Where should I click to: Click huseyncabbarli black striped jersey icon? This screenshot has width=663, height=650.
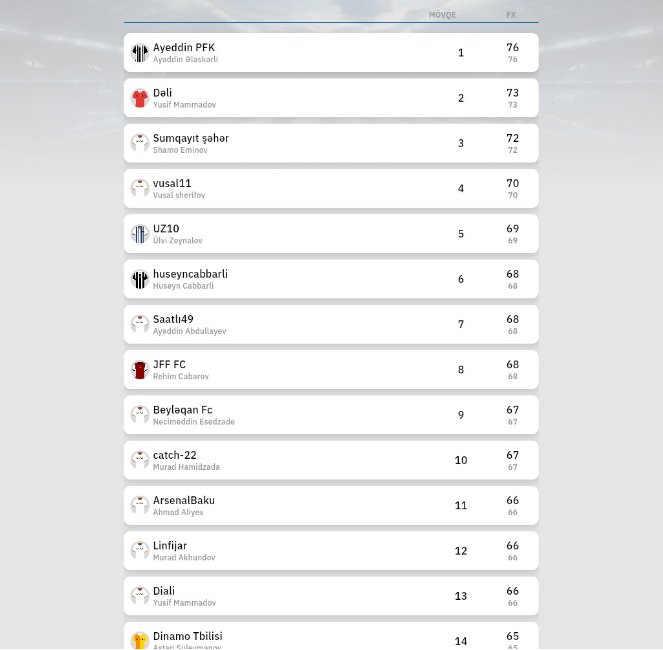[140, 279]
